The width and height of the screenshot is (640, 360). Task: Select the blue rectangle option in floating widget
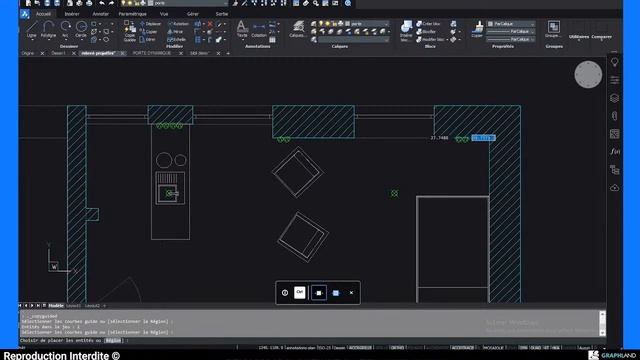click(x=336, y=293)
